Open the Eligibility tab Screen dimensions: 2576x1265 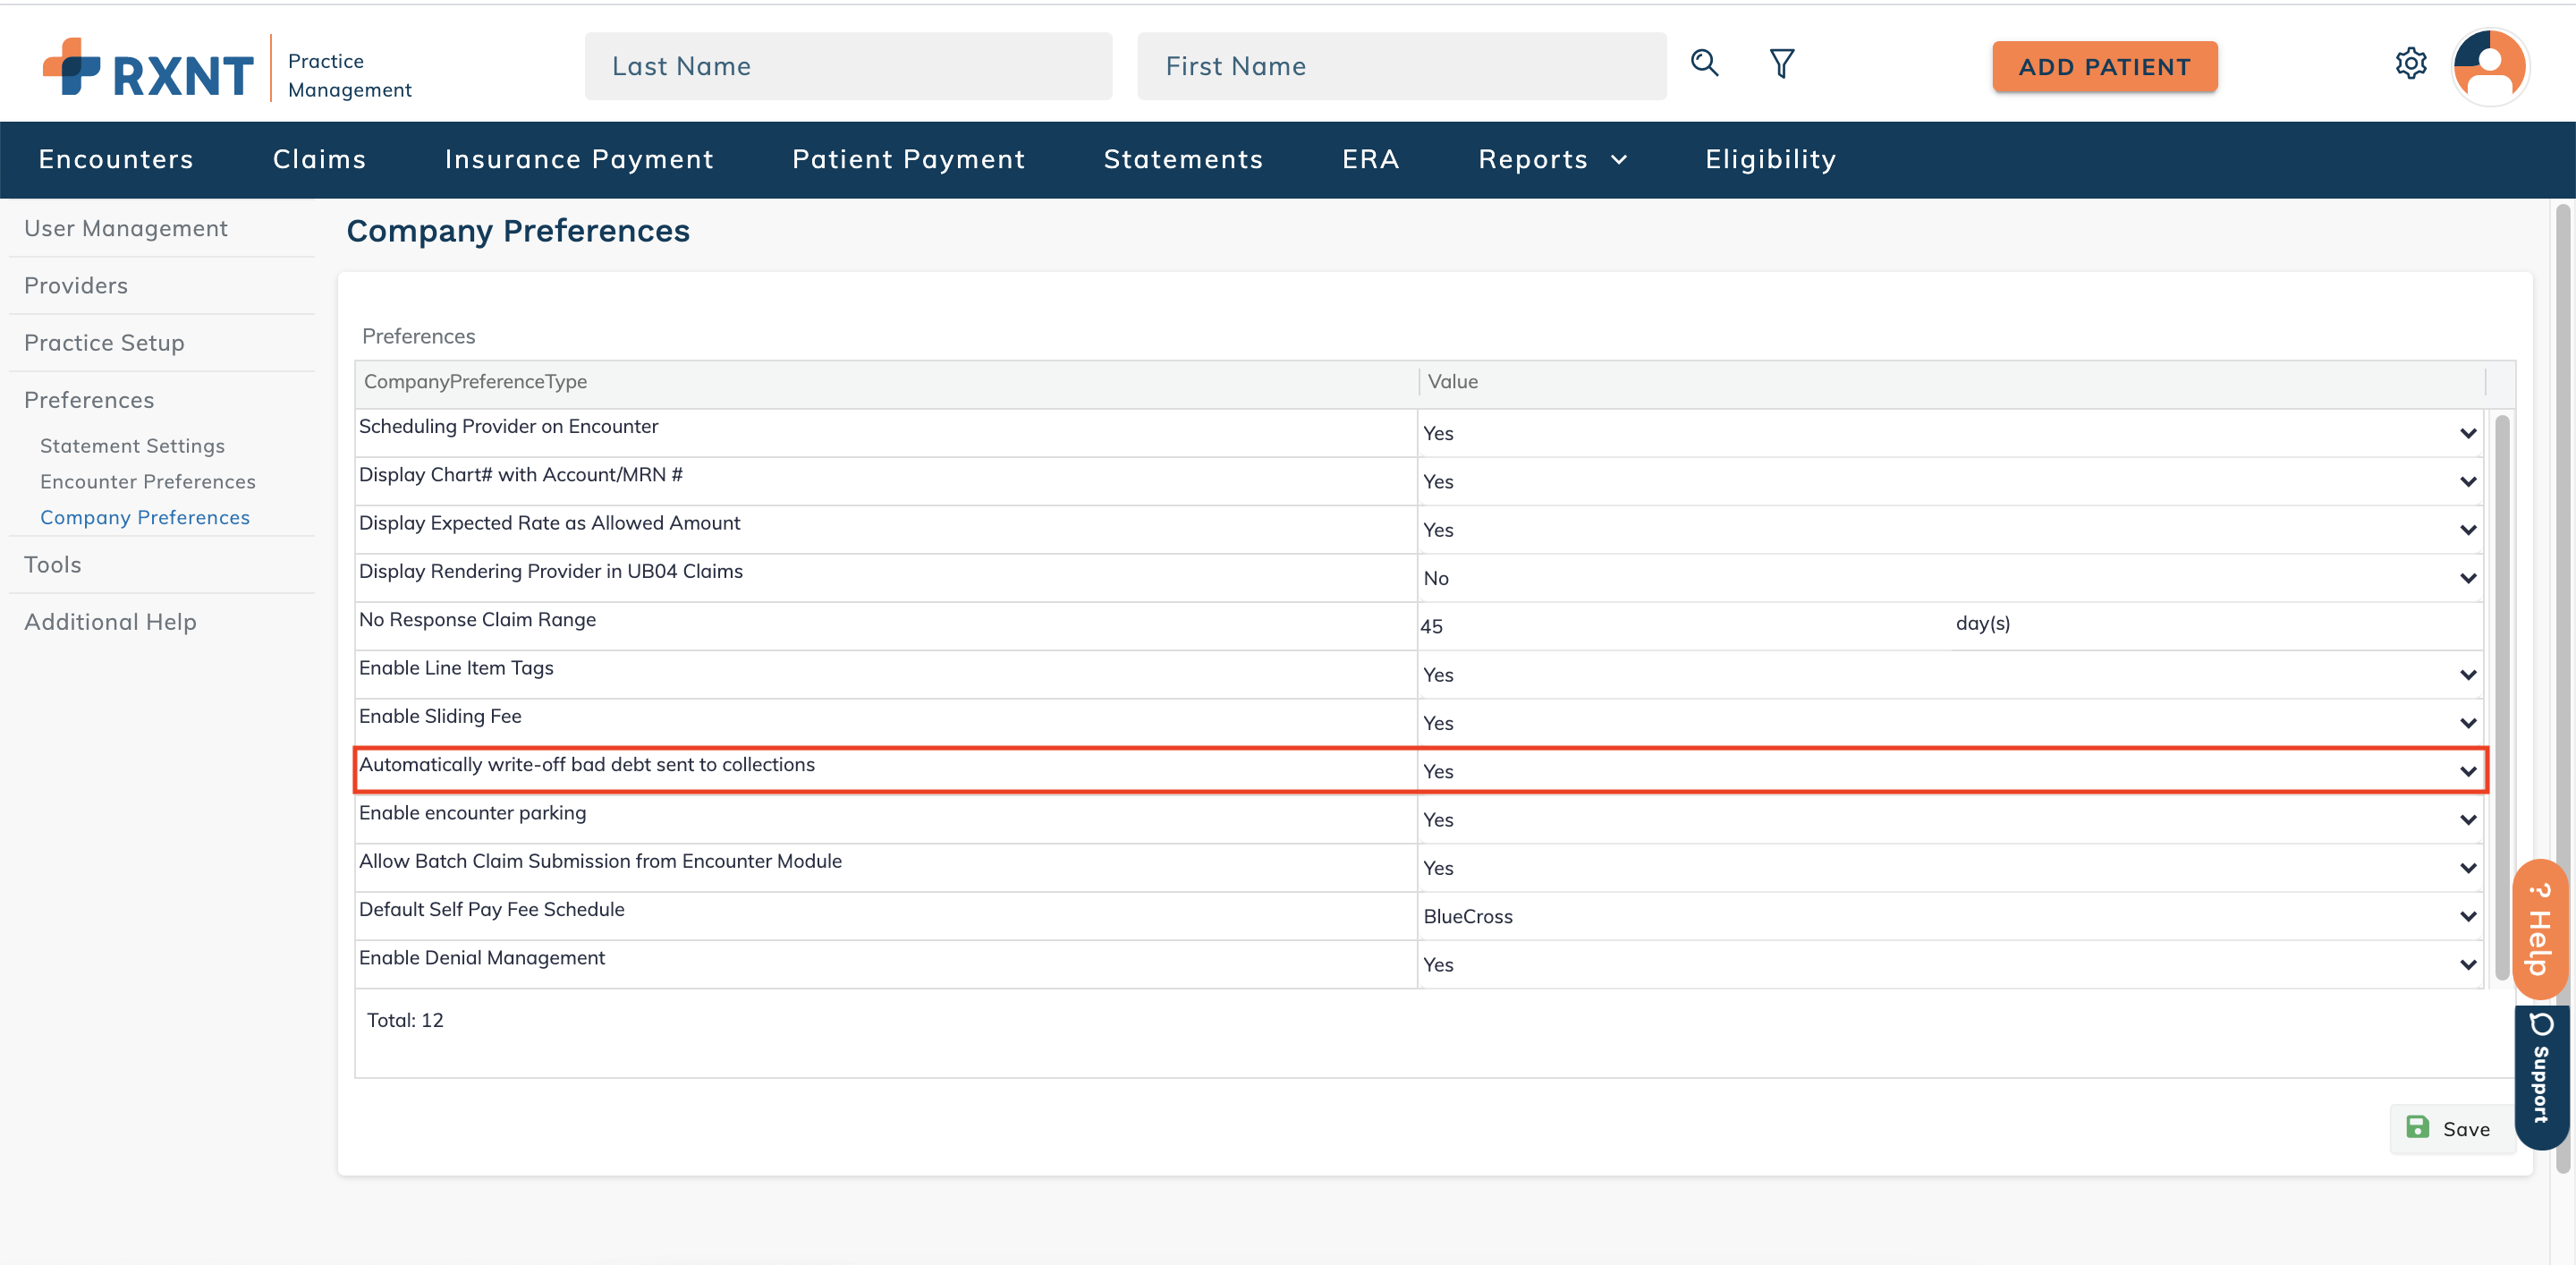click(x=1771, y=160)
